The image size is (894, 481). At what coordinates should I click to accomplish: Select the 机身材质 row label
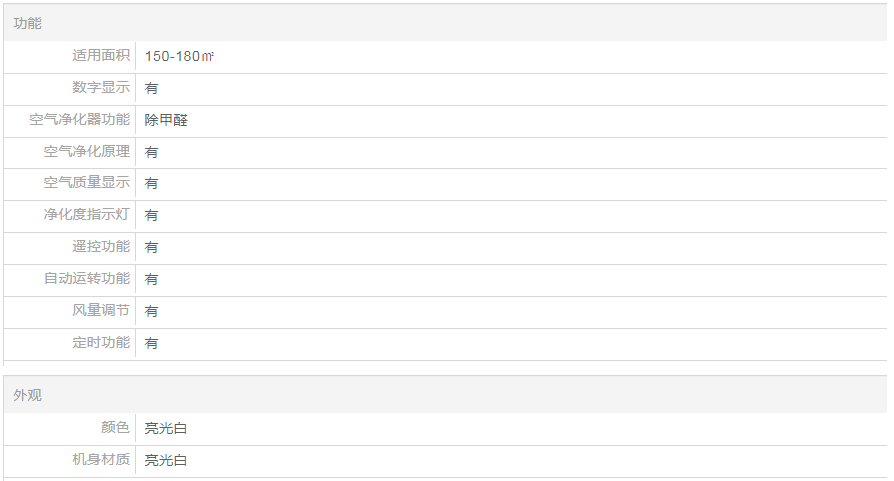tap(101, 460)
